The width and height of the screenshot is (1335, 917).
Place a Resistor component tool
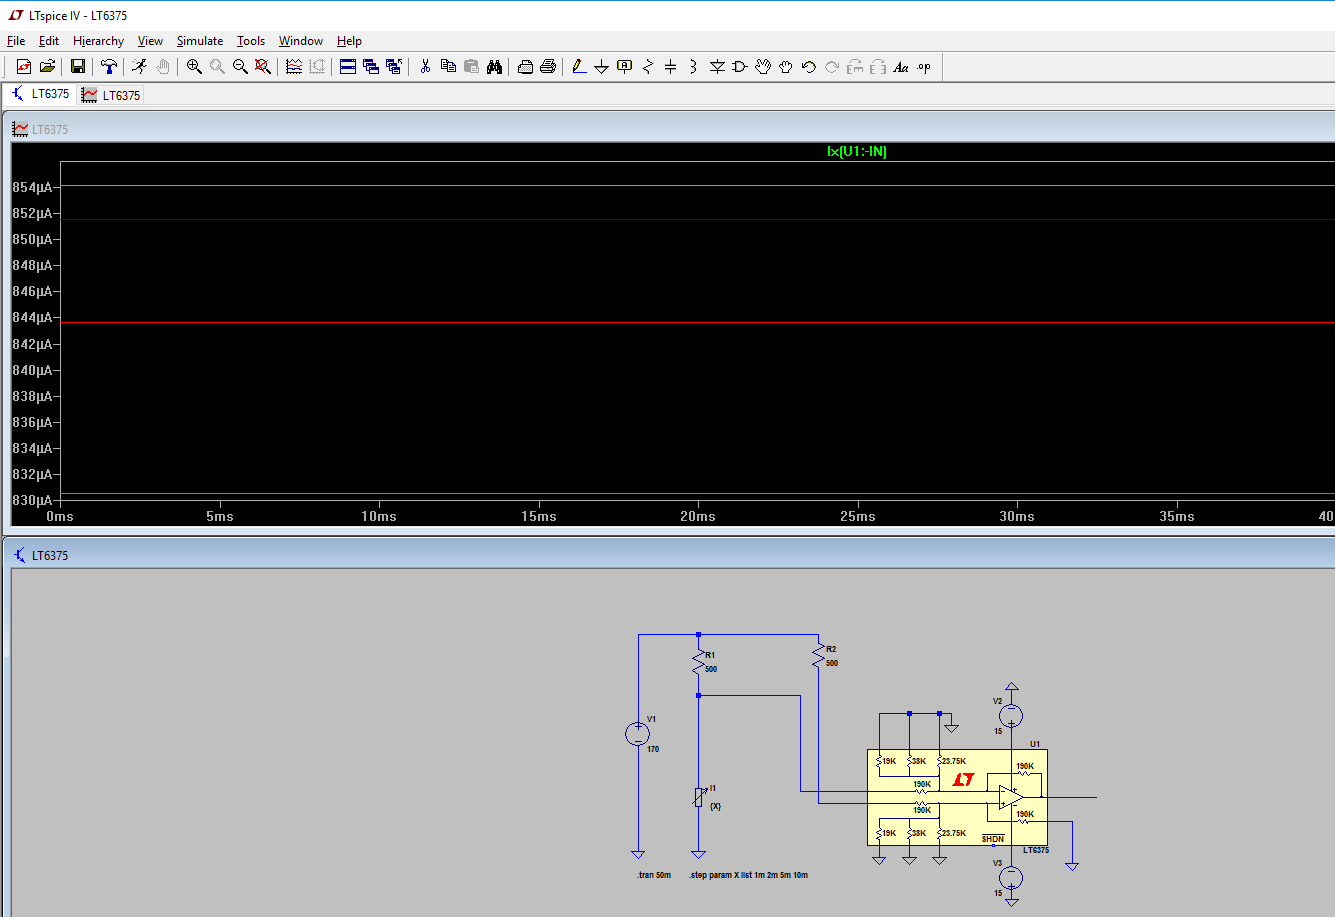pos(648,67)
